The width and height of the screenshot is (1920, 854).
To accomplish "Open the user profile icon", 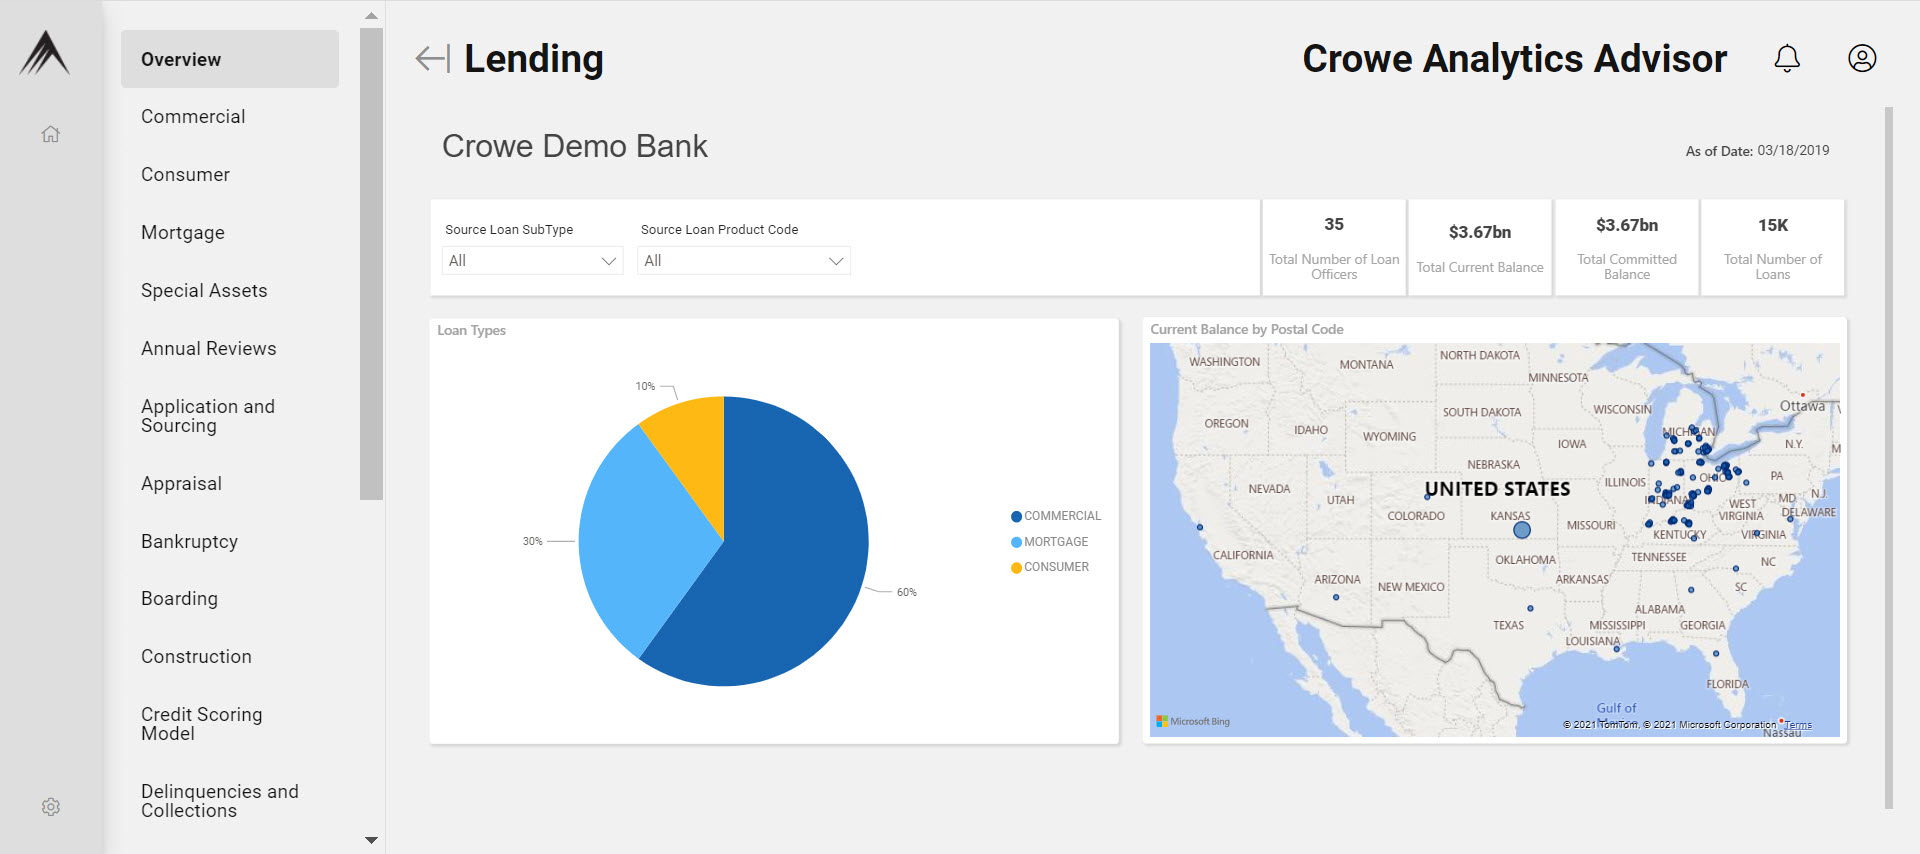I will click(1861, 59).
